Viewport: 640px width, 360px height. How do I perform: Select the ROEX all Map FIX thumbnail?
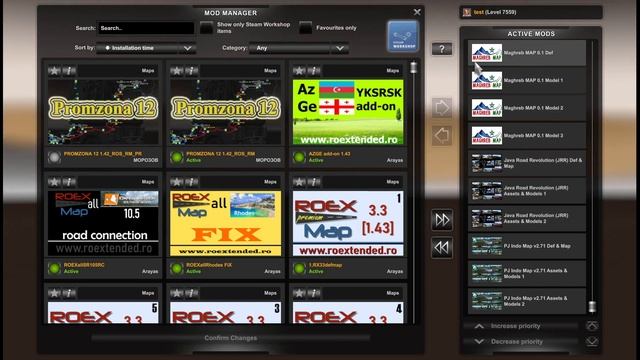pyautogui.click(x=226, y=223)
